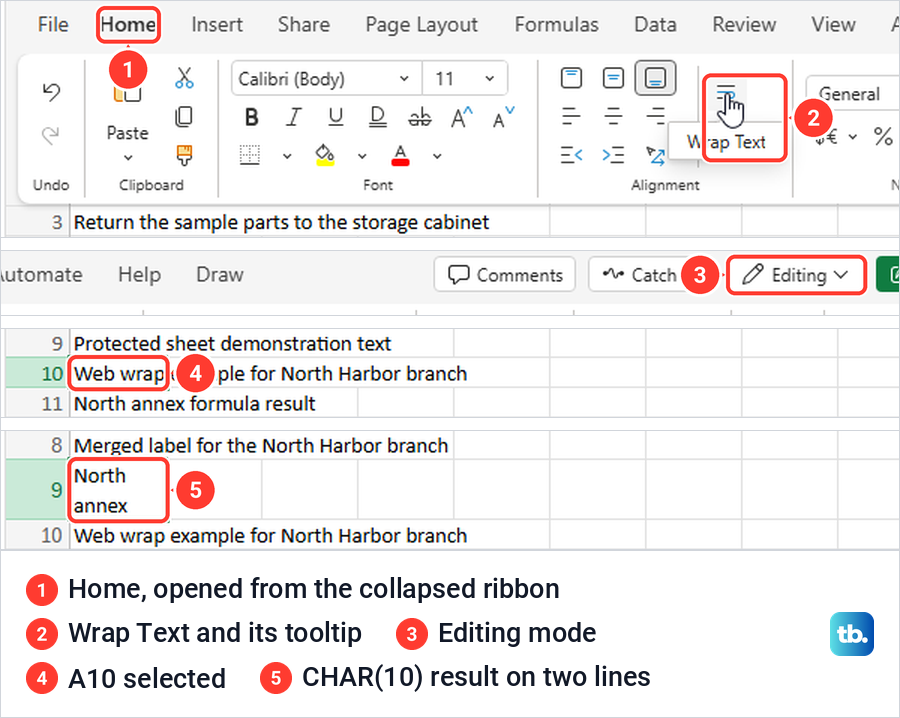This screenshot has width=900, height=718.
Task: Open the Automate tab
Action: click(41, 274)
